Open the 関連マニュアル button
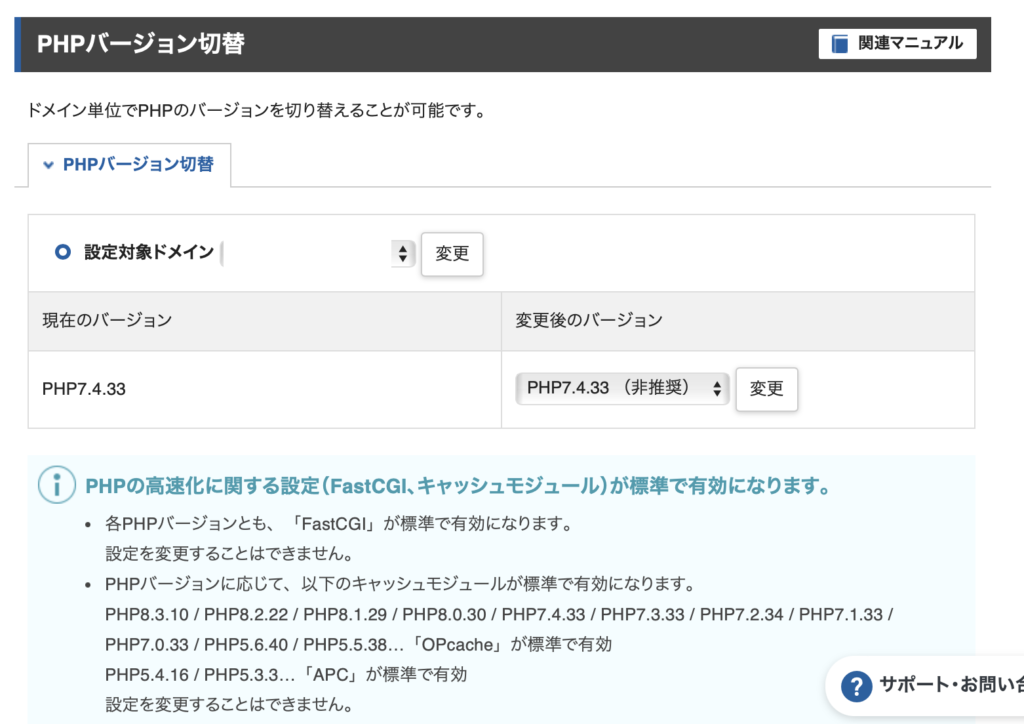 [x=897, y=44]
